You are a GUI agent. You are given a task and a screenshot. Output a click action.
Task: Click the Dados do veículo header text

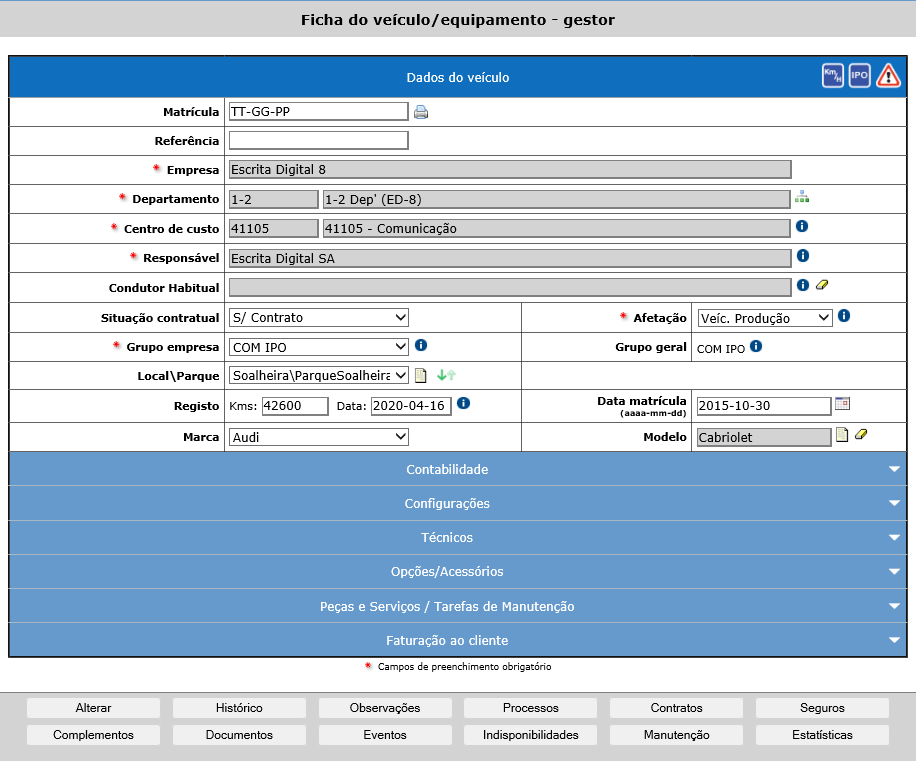click(458, 78)
